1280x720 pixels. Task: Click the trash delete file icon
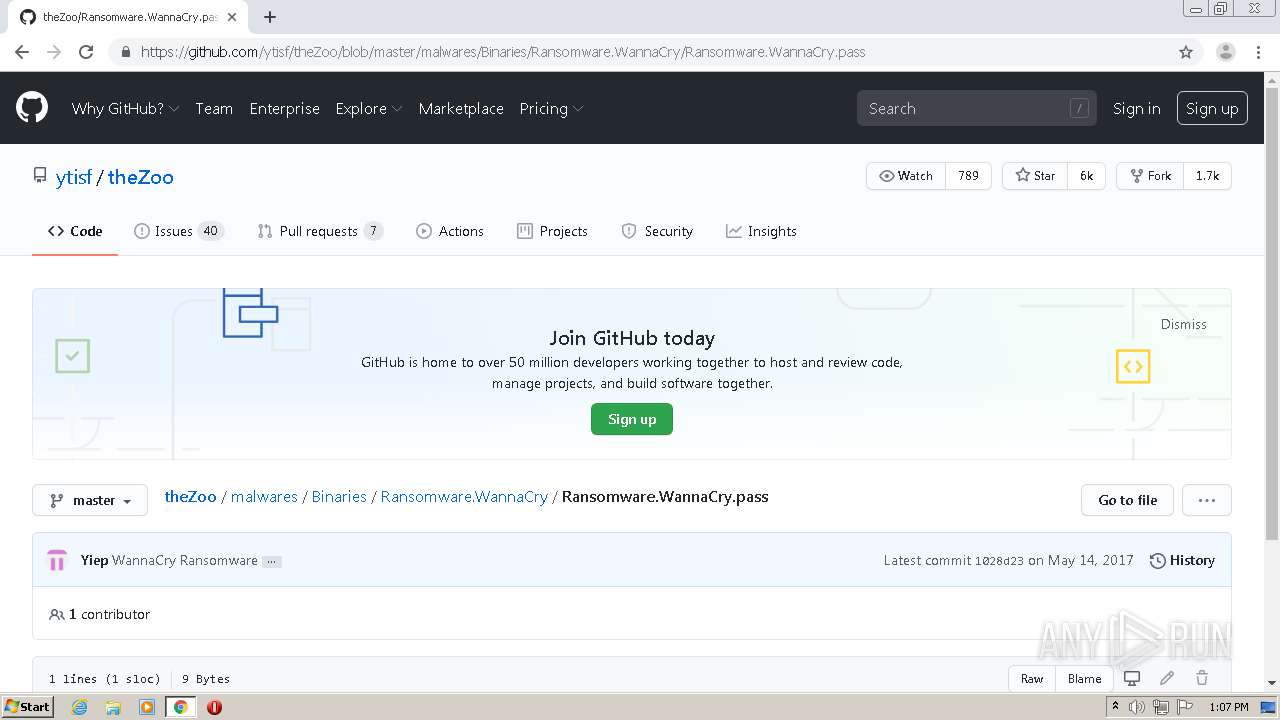pos(1202,678)
